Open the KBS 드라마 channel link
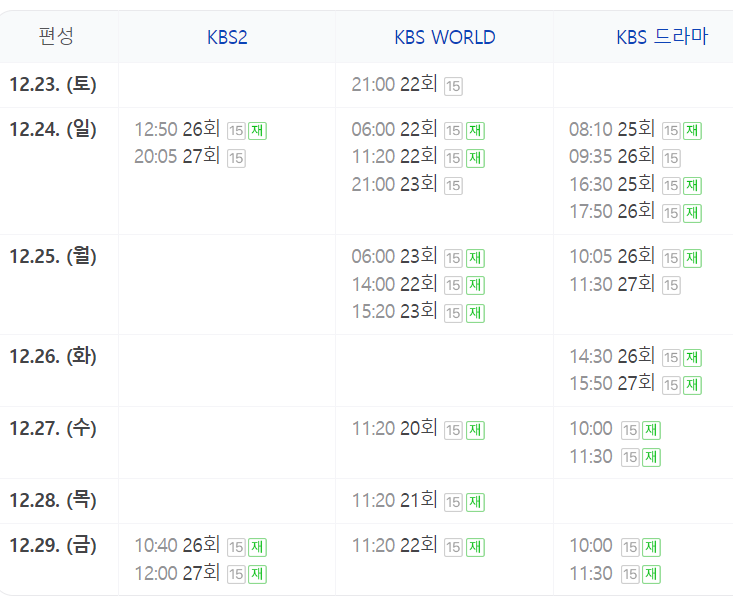733x603 pixels. (662, 37)
